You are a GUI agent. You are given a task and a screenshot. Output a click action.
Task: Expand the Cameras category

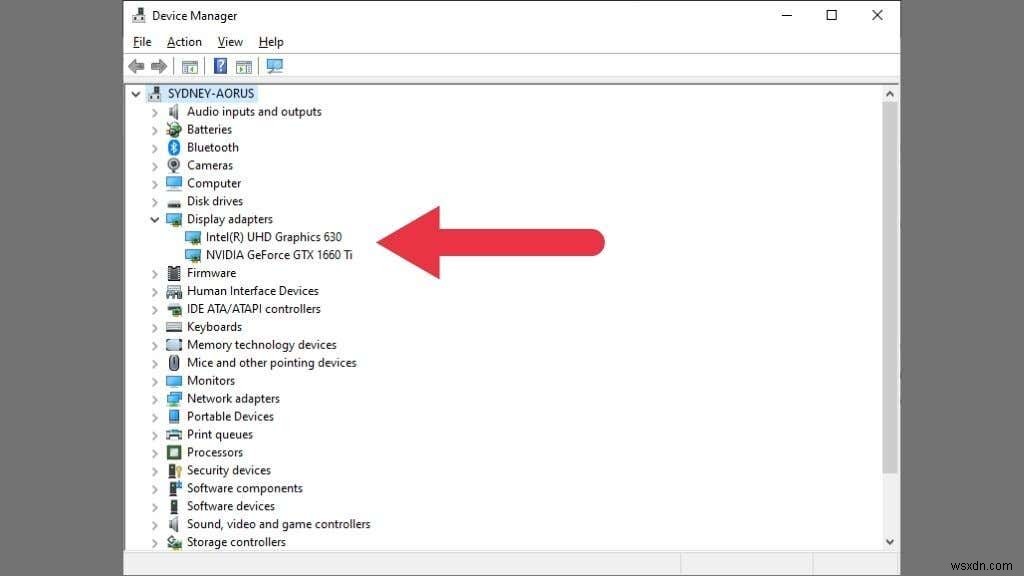(x=155, y=166)
